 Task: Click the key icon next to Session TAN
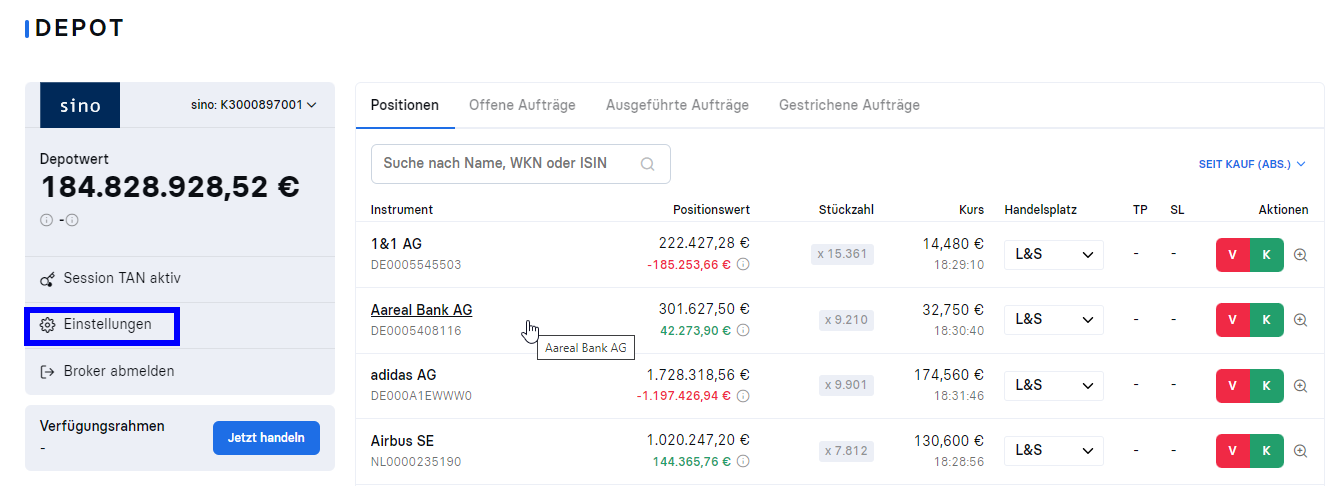click(x=47, y=279)
